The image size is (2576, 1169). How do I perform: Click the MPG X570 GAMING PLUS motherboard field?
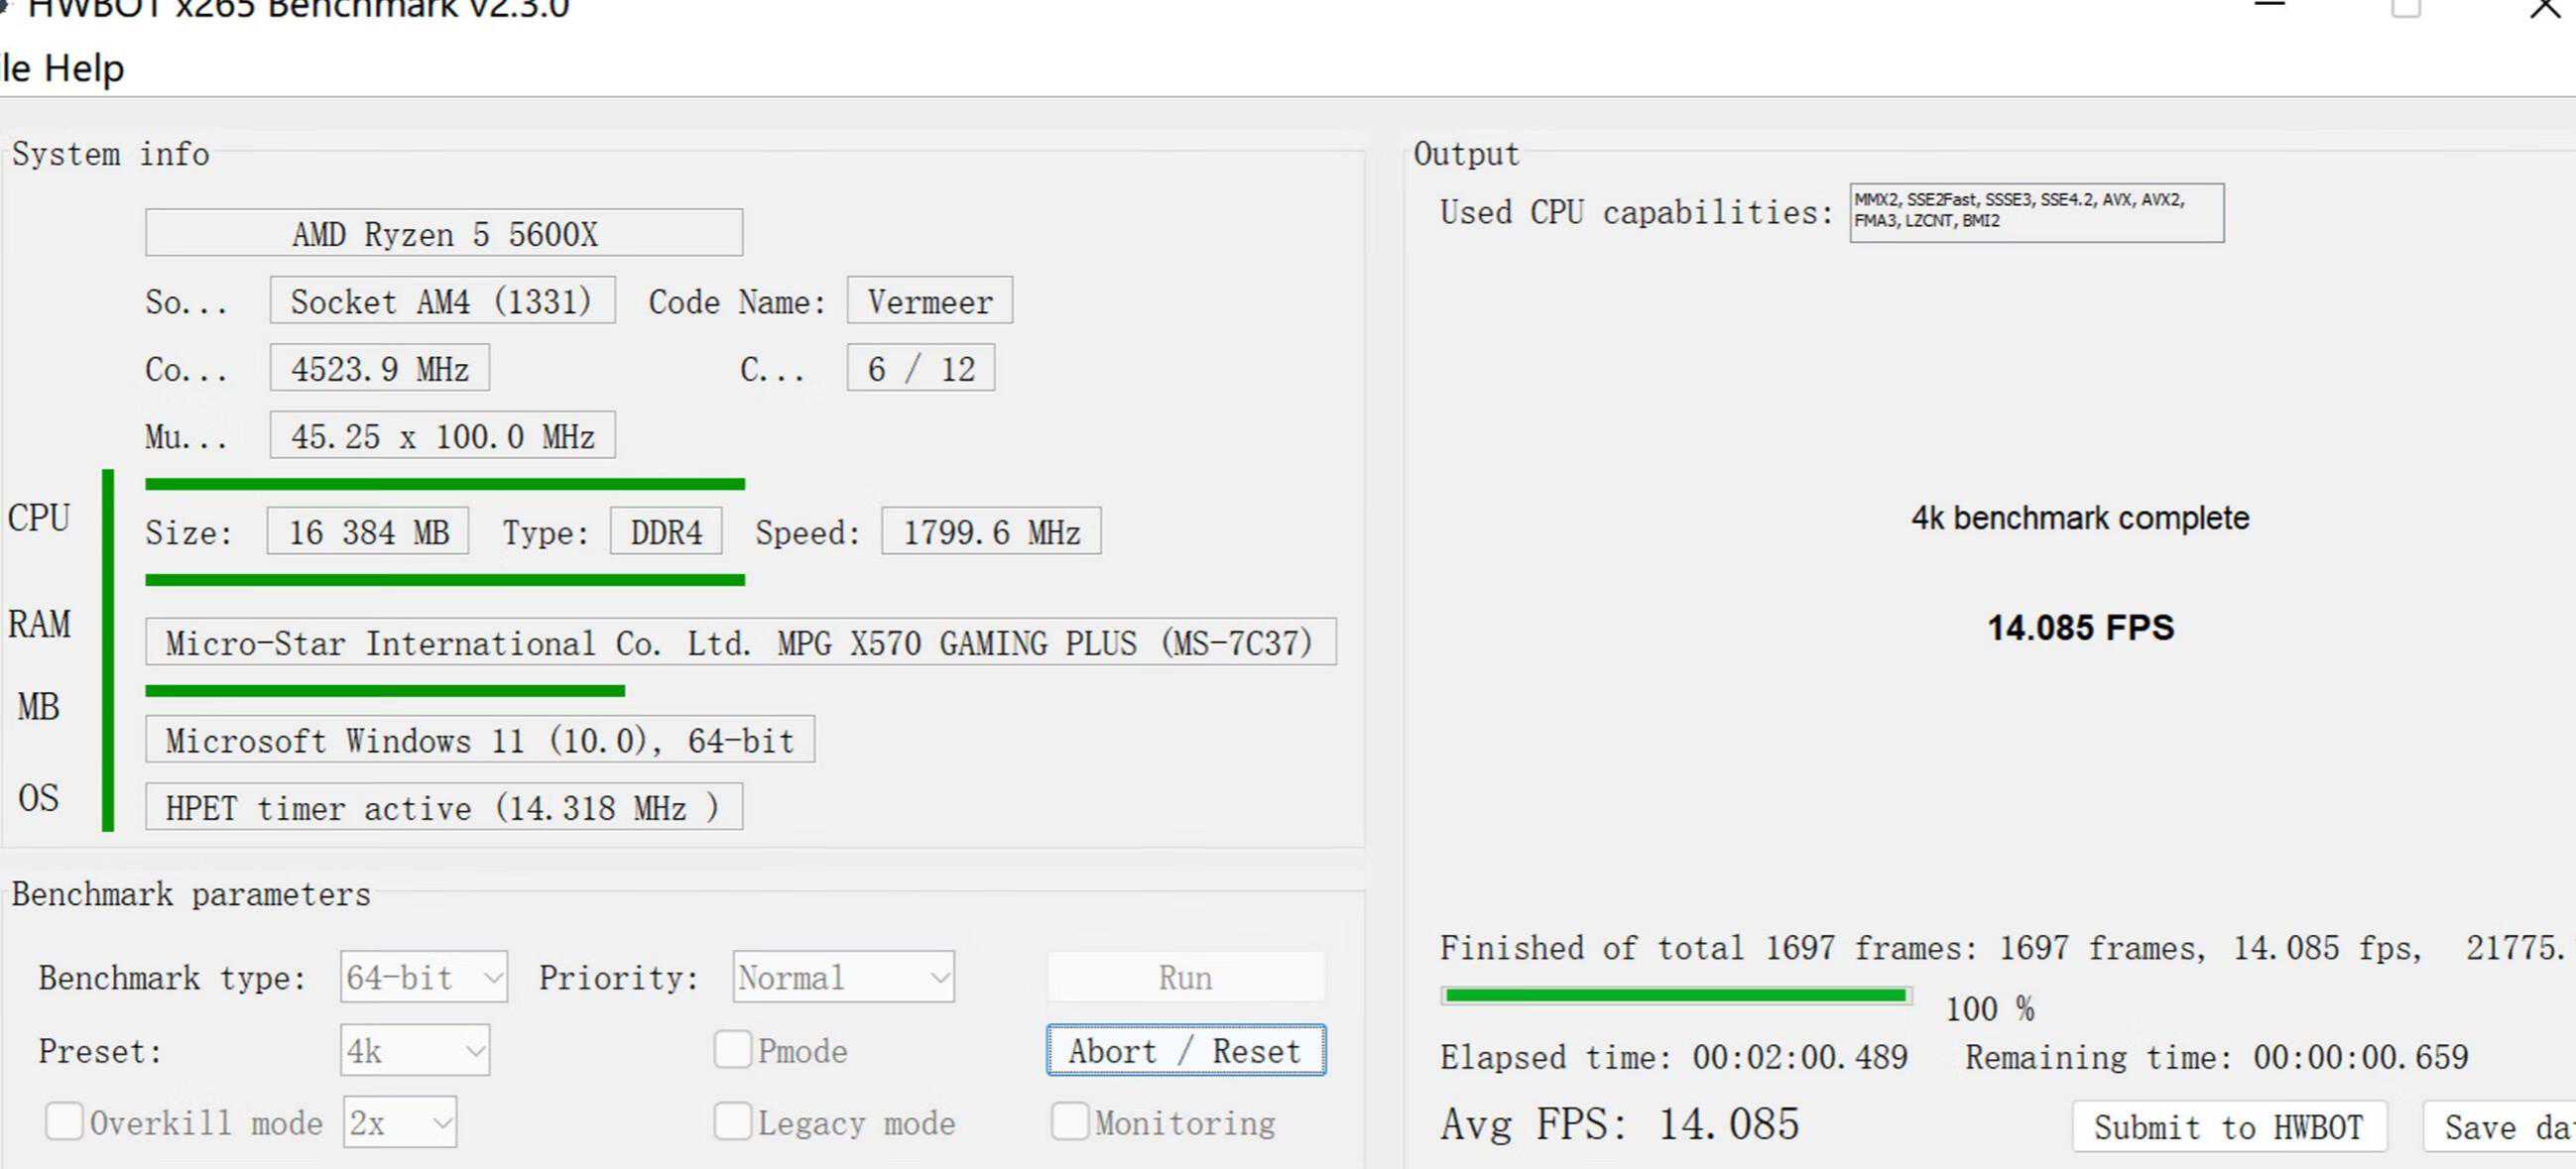[x=739, y=643]
